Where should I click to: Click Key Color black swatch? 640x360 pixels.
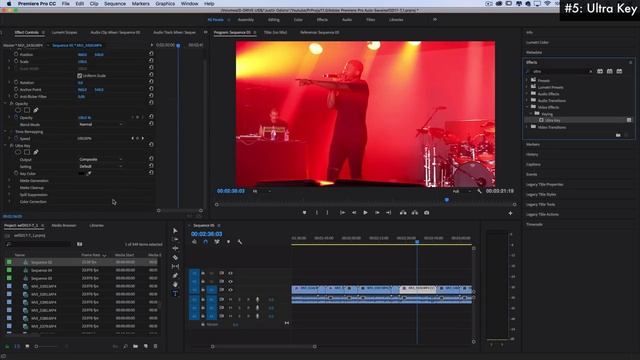pyautogui.click(x=81, y=173)
